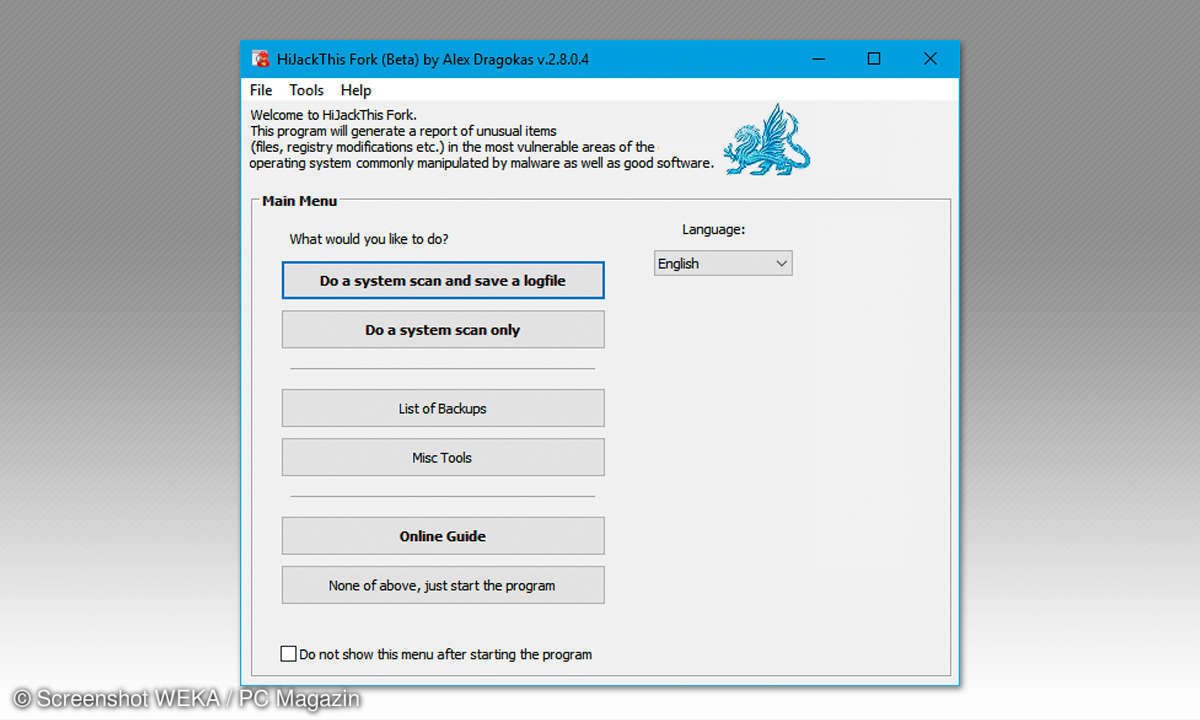Image resolution: width=1200 pixels, height=720 pixels.
Task: Open the Tools menu
Action: point(307,90)
